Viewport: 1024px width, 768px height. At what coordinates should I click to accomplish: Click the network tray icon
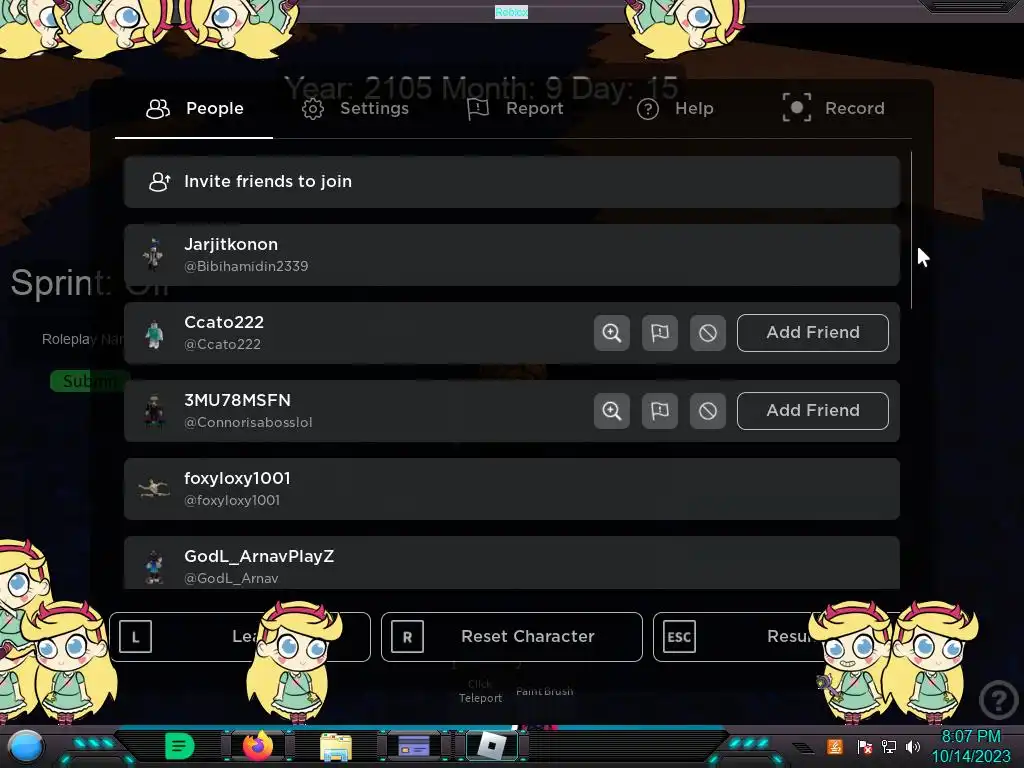coord(889,746)
